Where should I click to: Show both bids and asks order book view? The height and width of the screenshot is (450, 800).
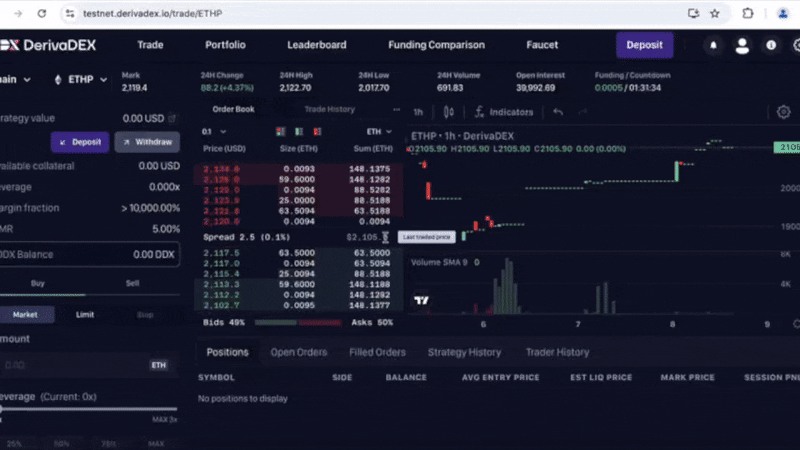point(280,132)
